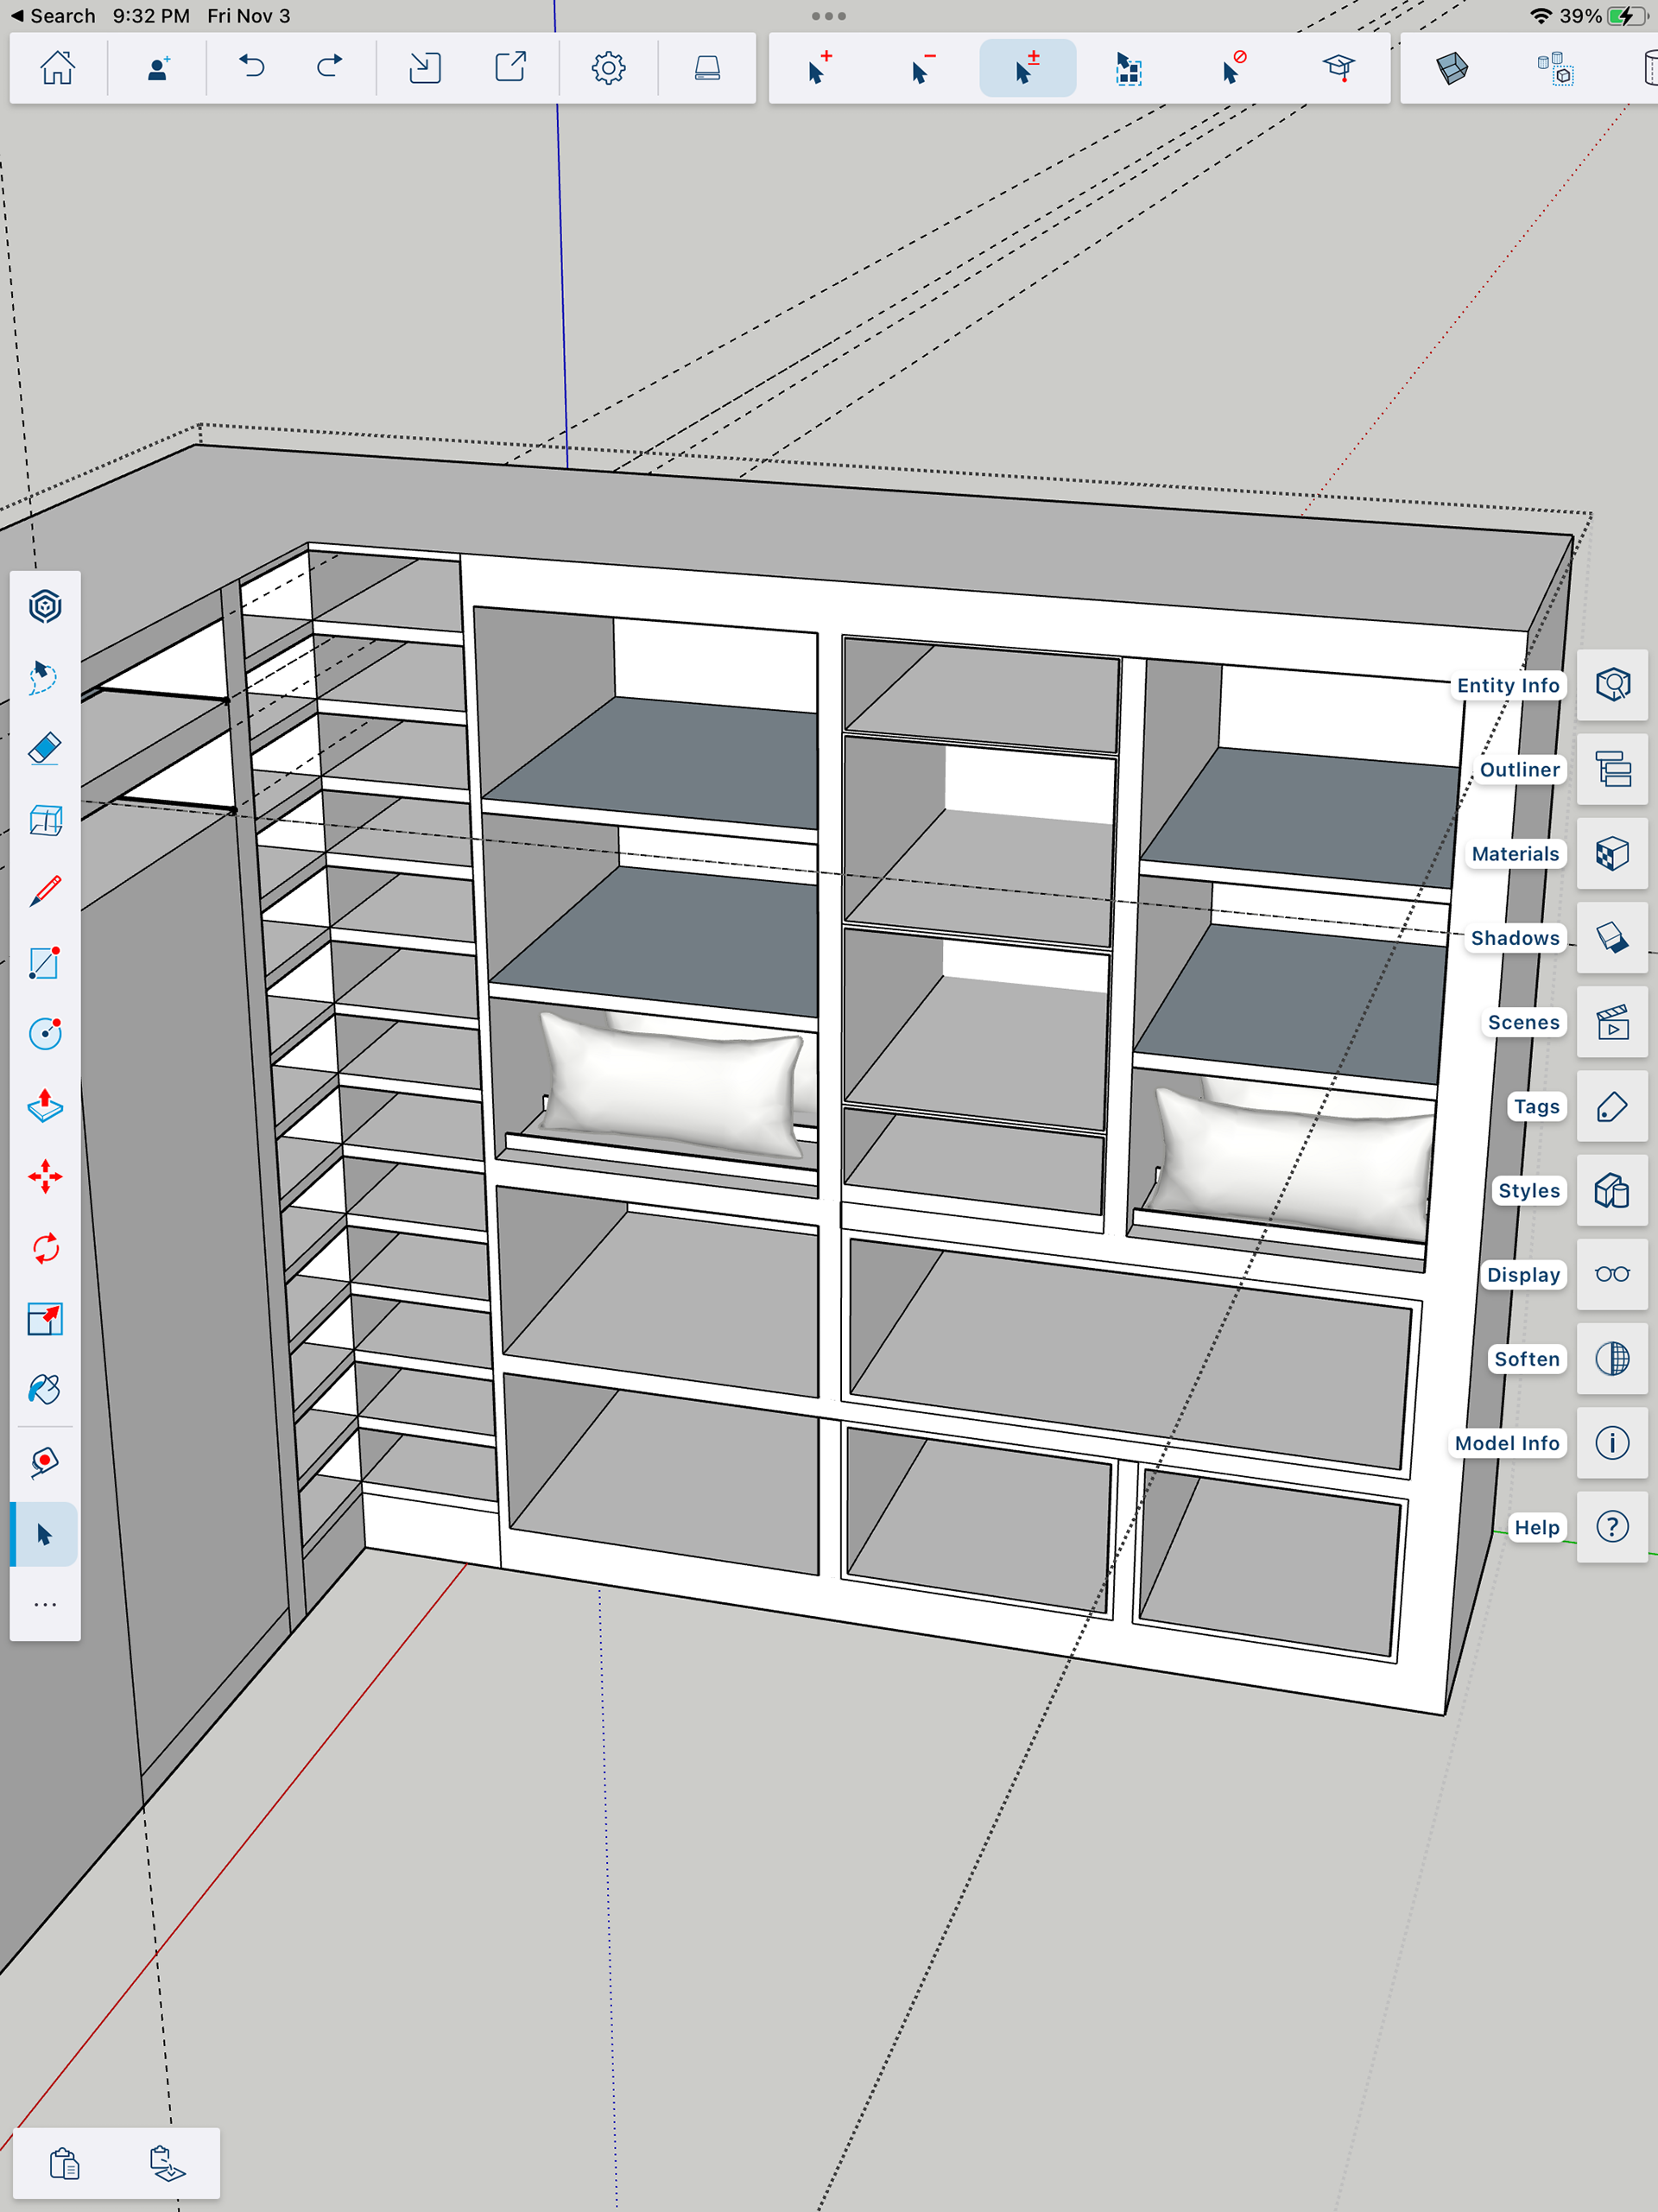The width and height of the screenshot is (1658, 2212).
Task: Expand the Tags panel
Action: 1612,1106
